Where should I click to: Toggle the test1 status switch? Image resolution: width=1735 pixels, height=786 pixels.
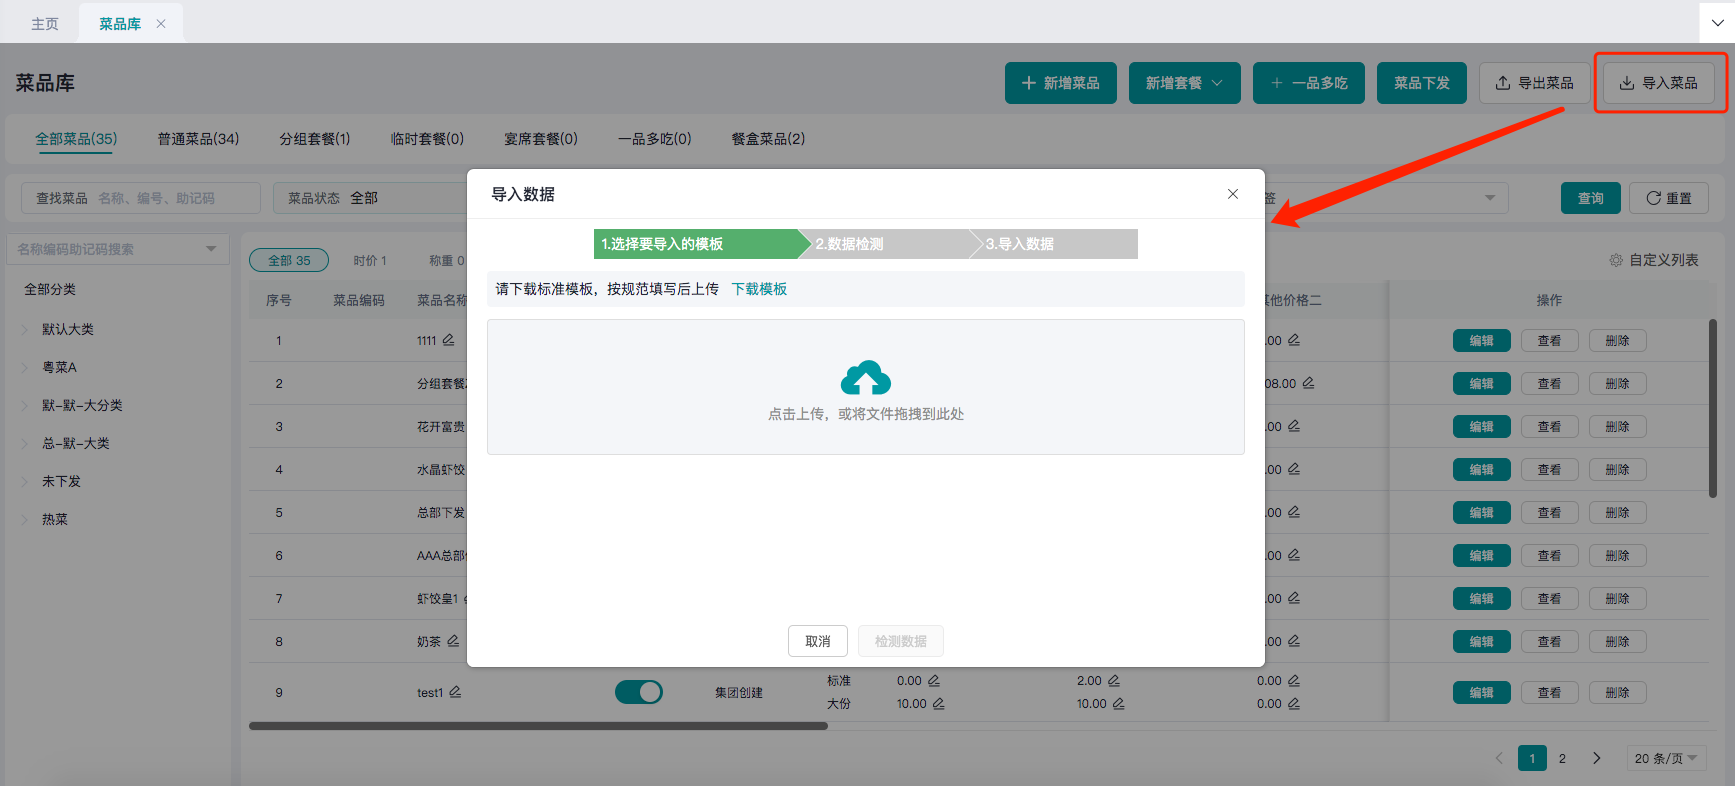pos(639,692)
